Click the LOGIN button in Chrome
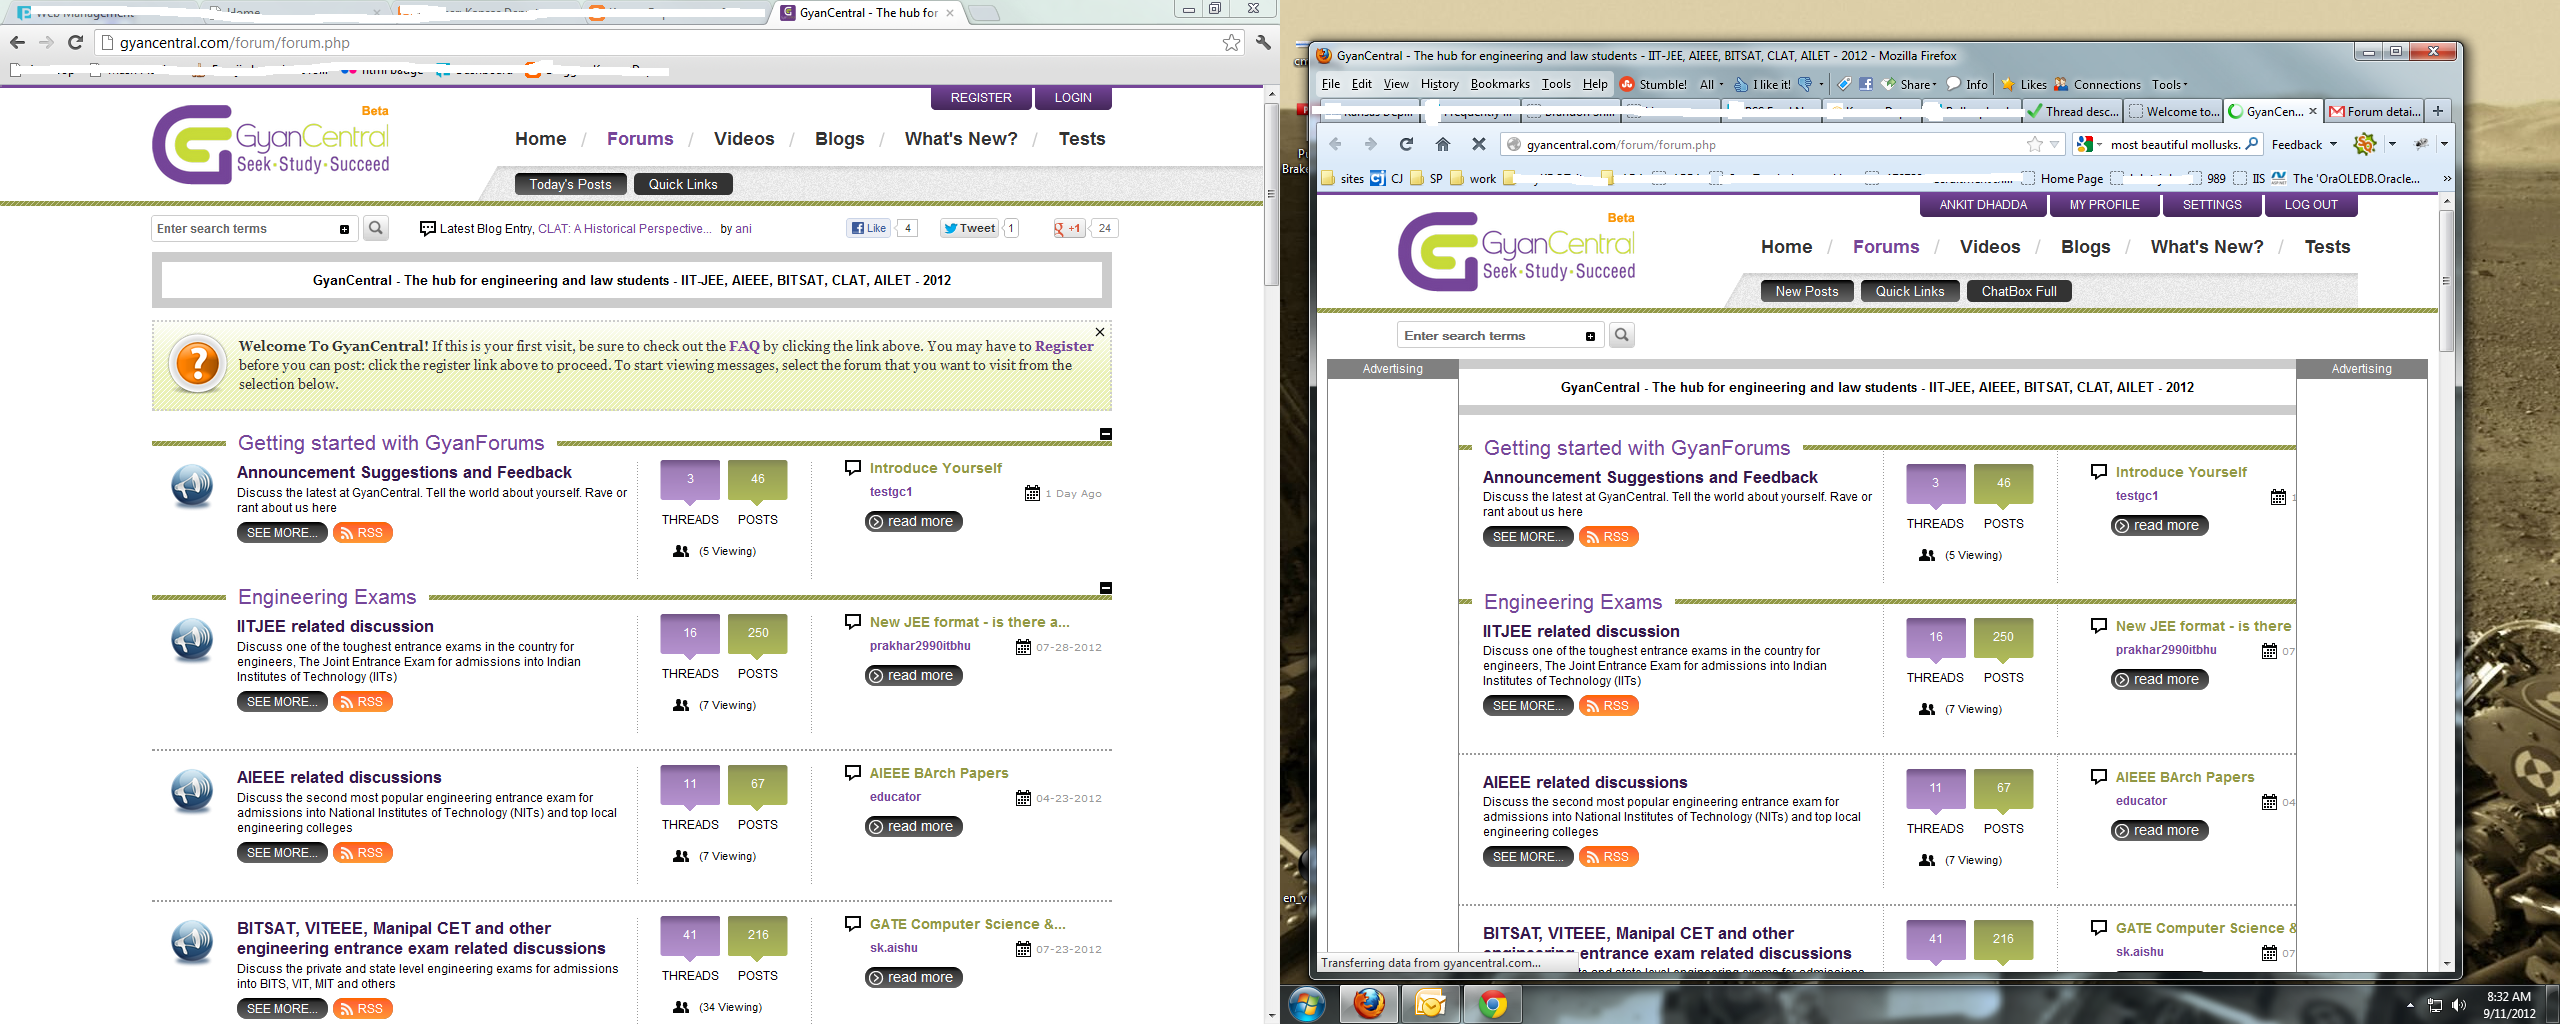 1073,97
